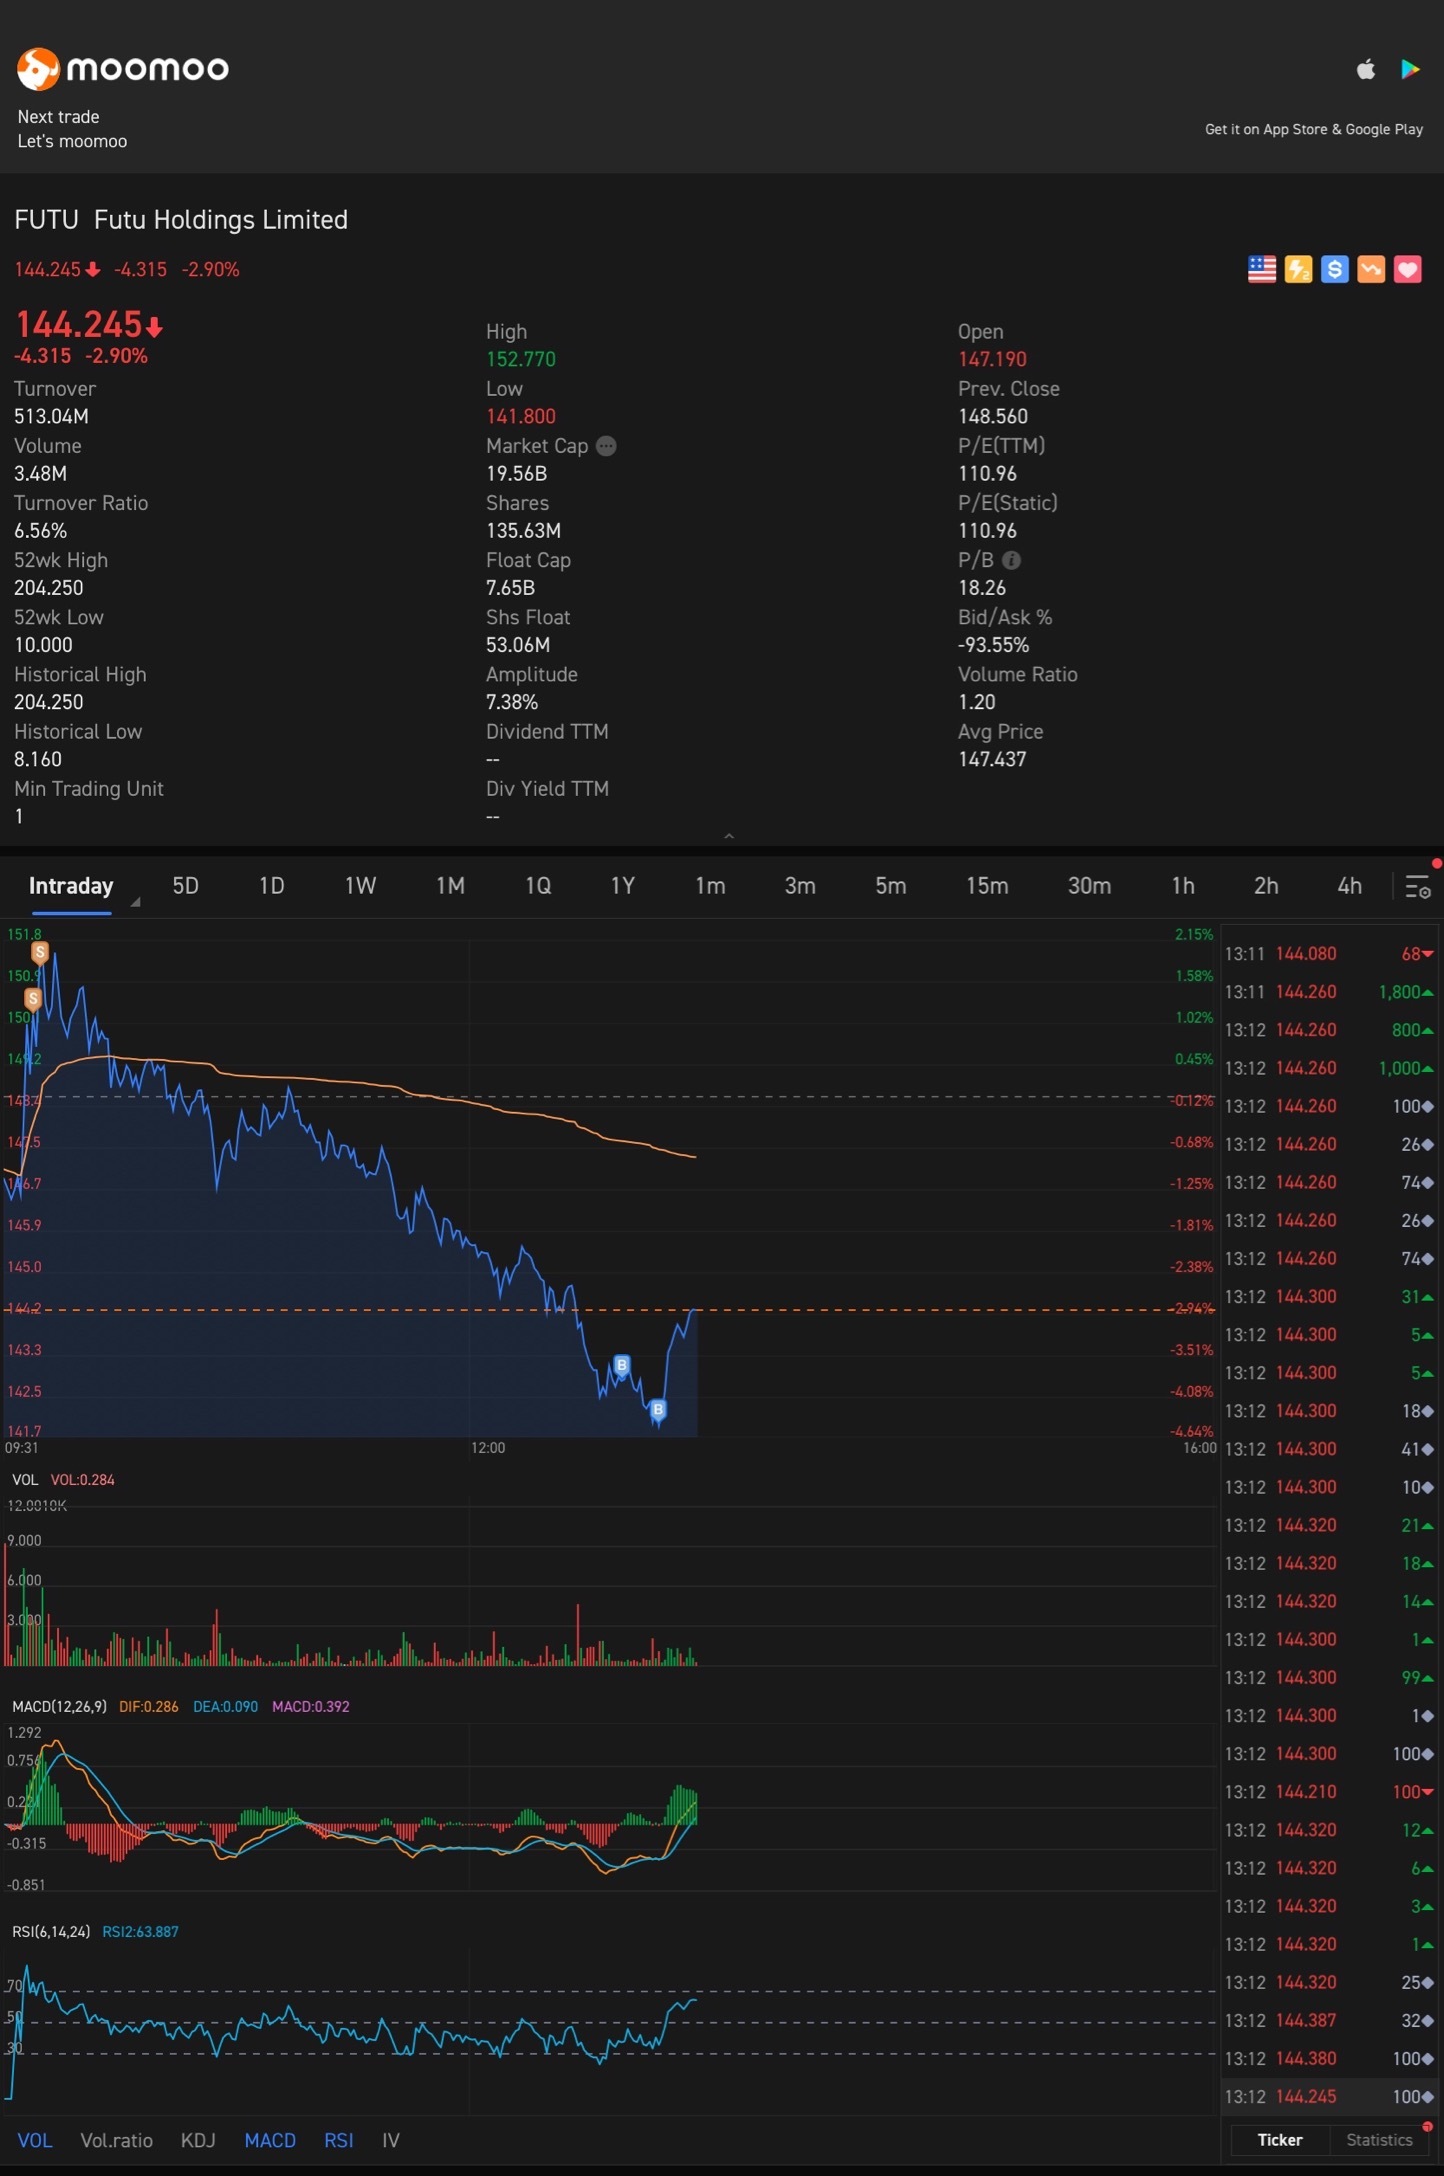Image resolution: width=1444 pixels, height=2176 pixels.
Task: Click the MACD(12,26,9) indicator label
Action: click(59, 1706)
